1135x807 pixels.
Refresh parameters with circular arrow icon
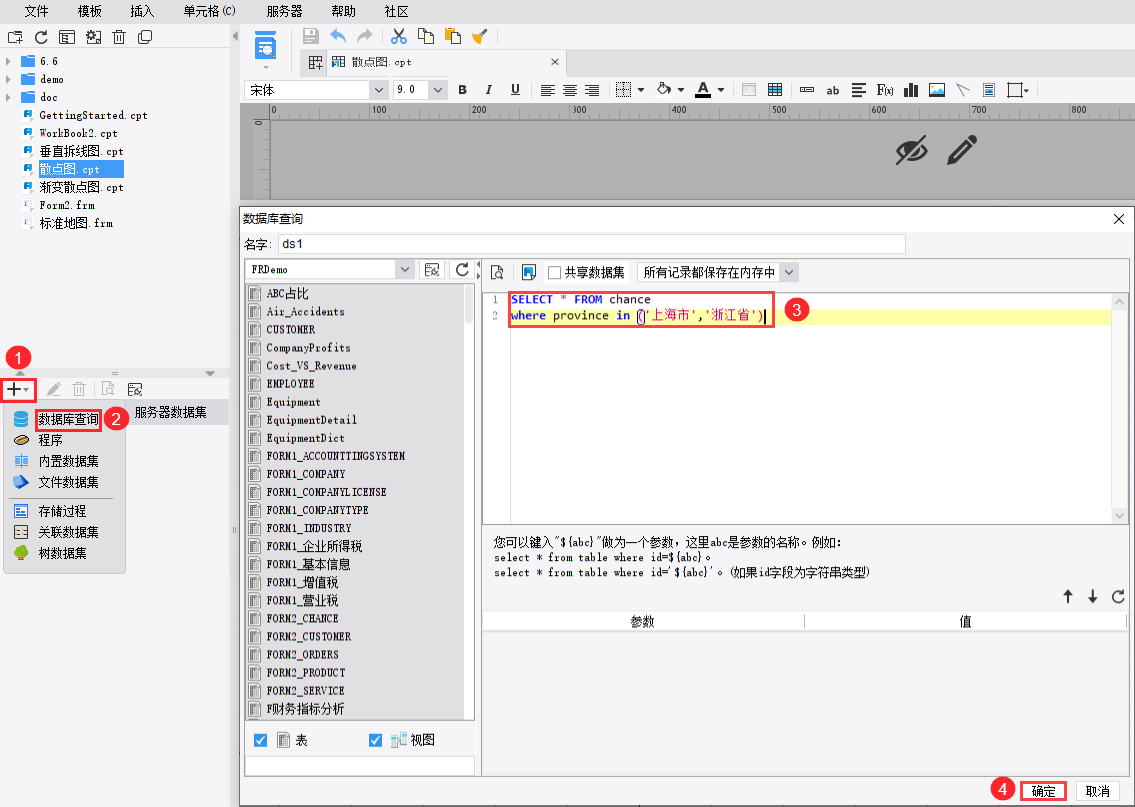(x=1118, y=596)
